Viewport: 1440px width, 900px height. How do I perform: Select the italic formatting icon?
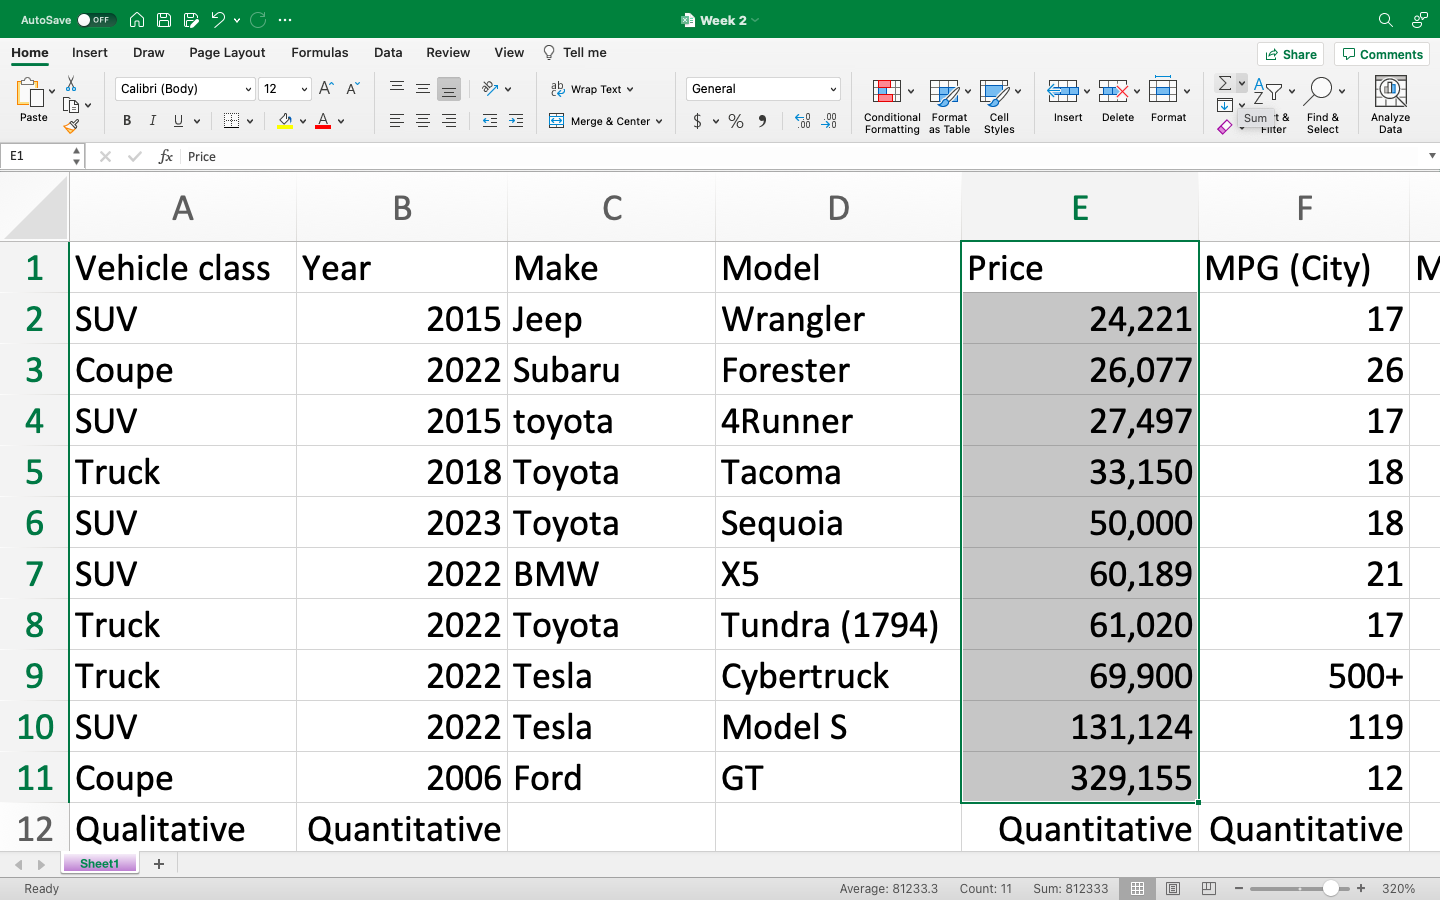click(x=151, y=120)
